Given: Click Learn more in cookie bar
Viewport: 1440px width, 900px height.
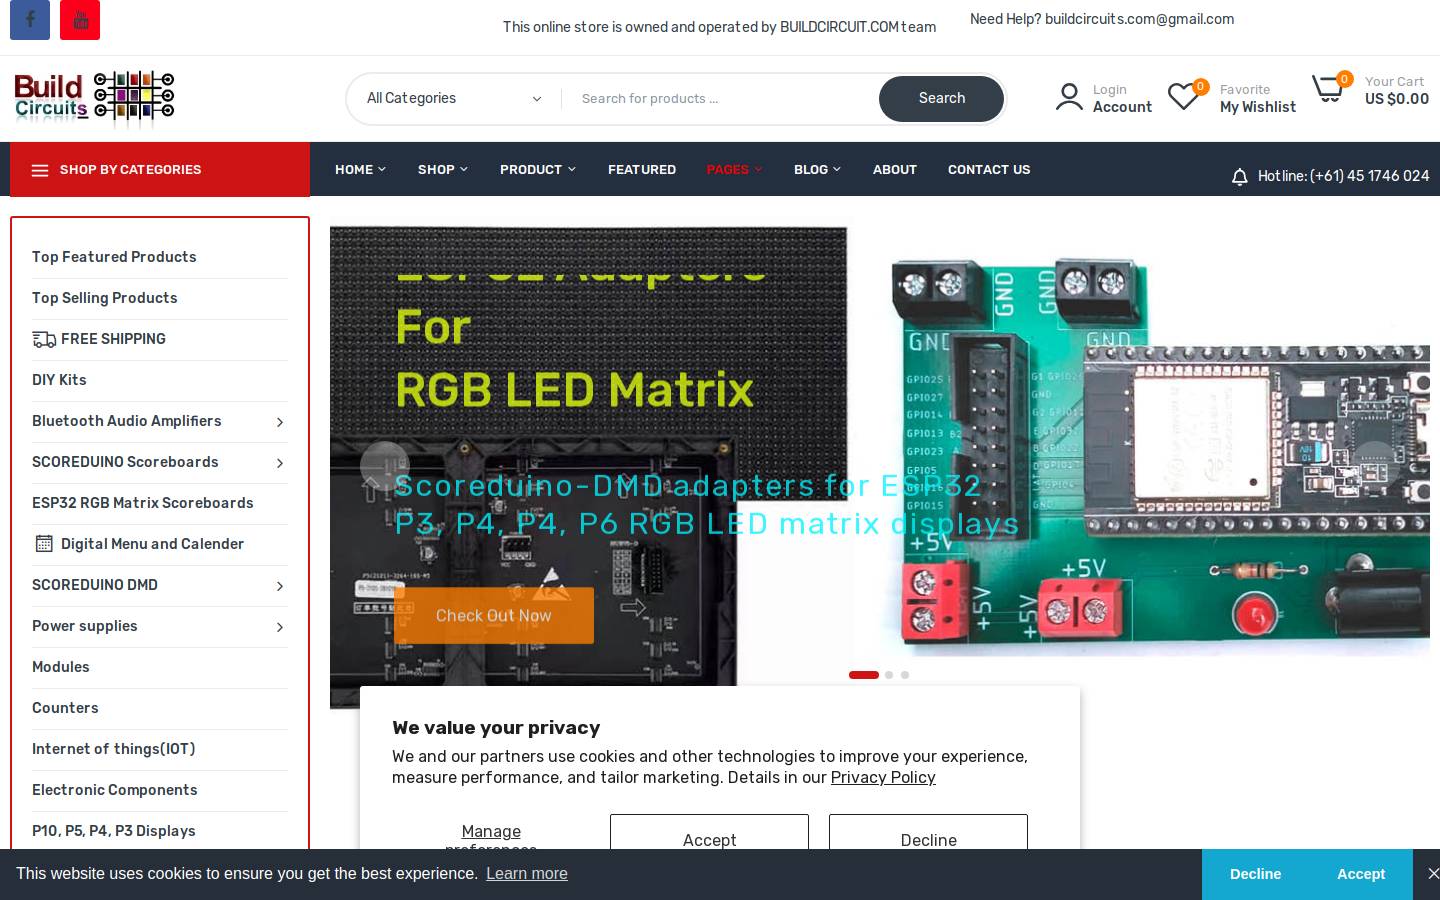Looking at the screenshot, I should [x=527, y=874].
